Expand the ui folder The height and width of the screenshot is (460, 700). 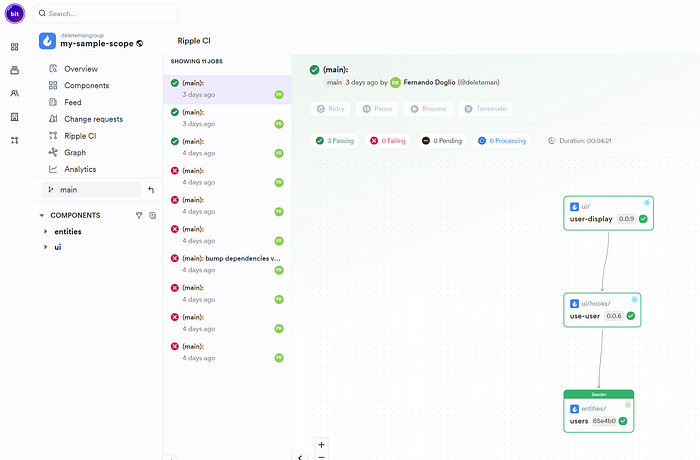(45, 247)
